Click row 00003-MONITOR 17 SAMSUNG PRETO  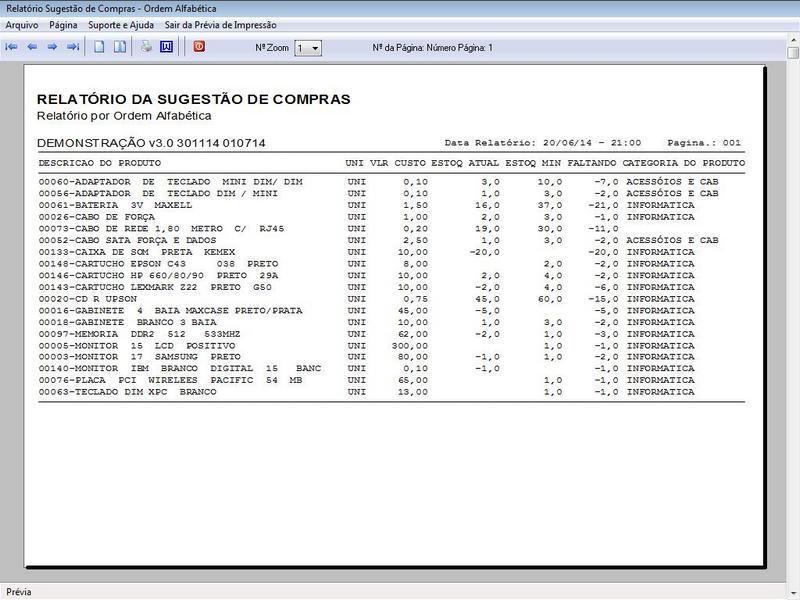pos(367,357)
